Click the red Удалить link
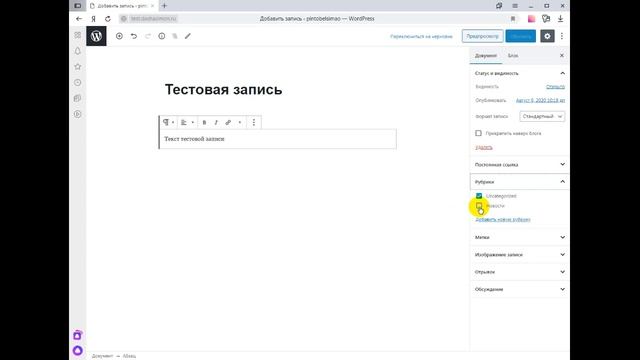640x360 pixels. coord(484,147)
